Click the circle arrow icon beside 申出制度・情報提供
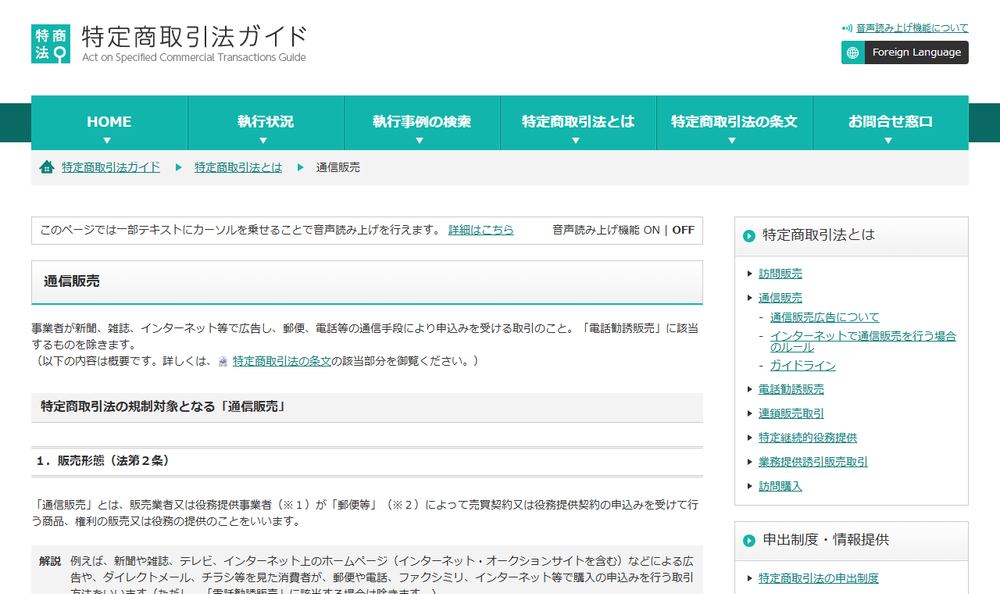This screenshot has height=594, width=1000. pyautogui.click(x=749, y=540)
